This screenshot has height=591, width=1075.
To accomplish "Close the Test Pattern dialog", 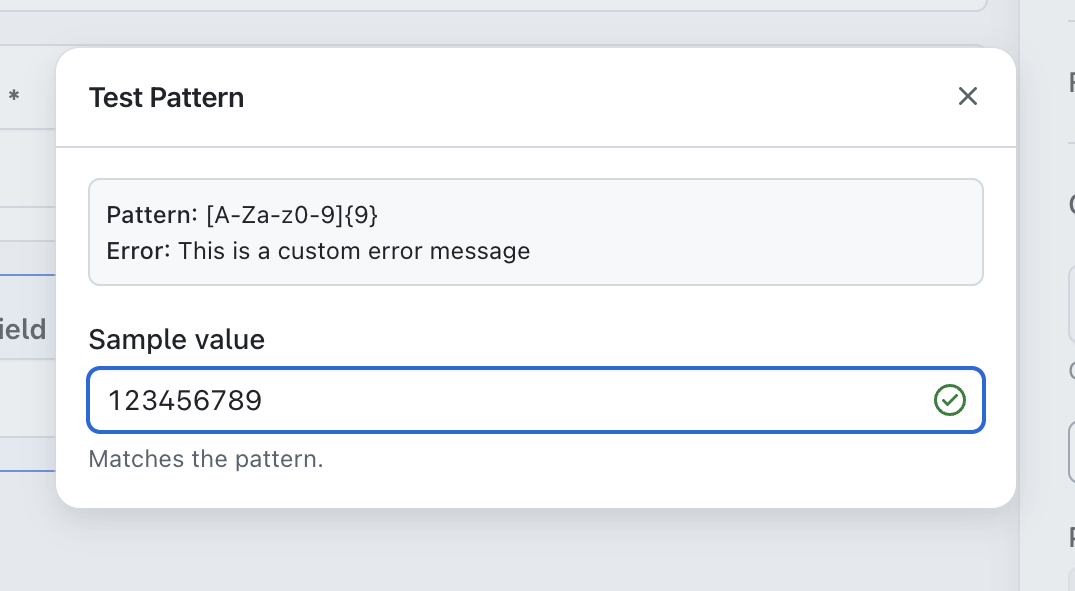I will [x=967, y=96].
